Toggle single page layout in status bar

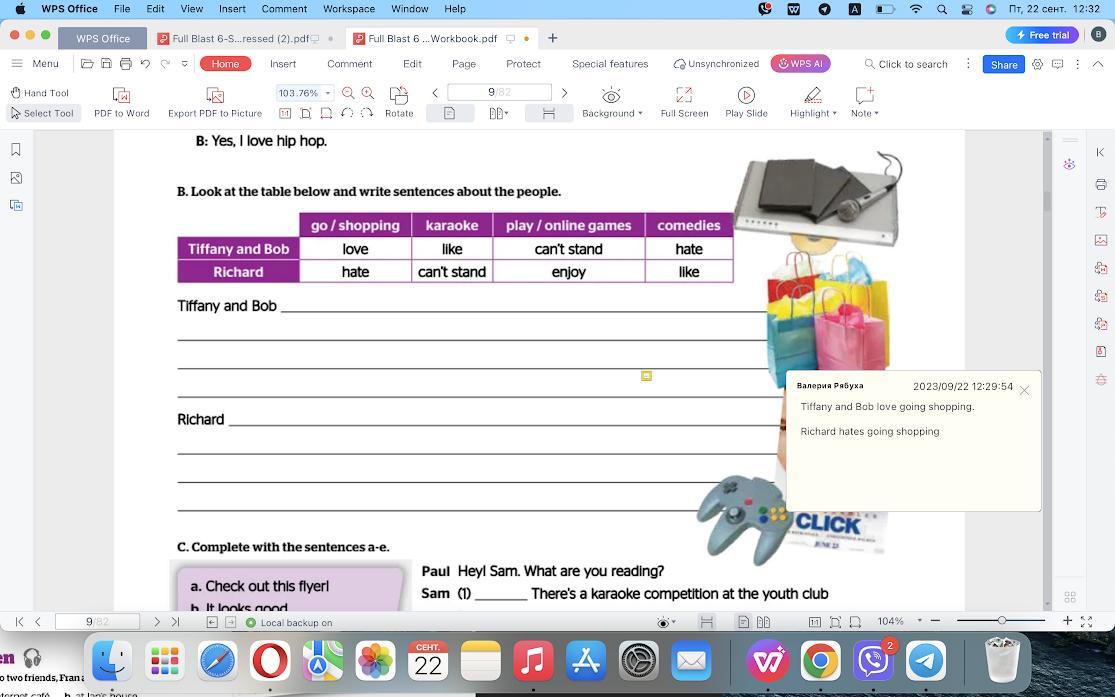743,622
